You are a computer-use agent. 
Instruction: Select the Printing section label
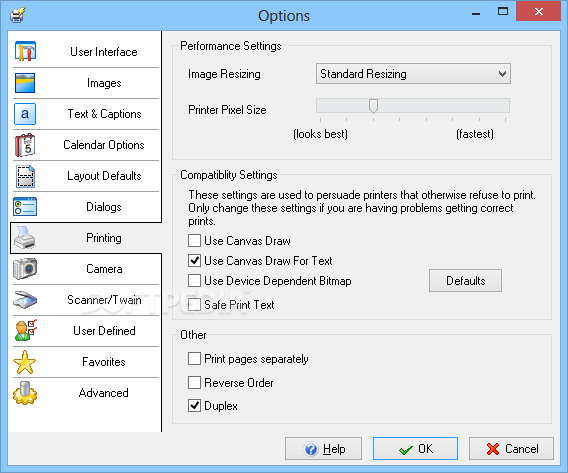click(x=104, y=238)
